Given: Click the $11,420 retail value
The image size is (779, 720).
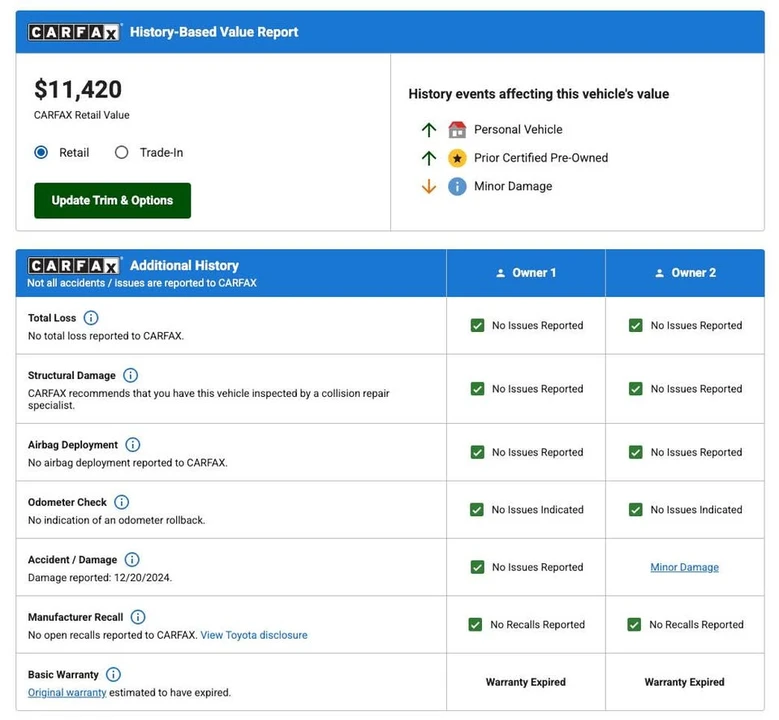Looking at the screenshot, I should (78, 90).
